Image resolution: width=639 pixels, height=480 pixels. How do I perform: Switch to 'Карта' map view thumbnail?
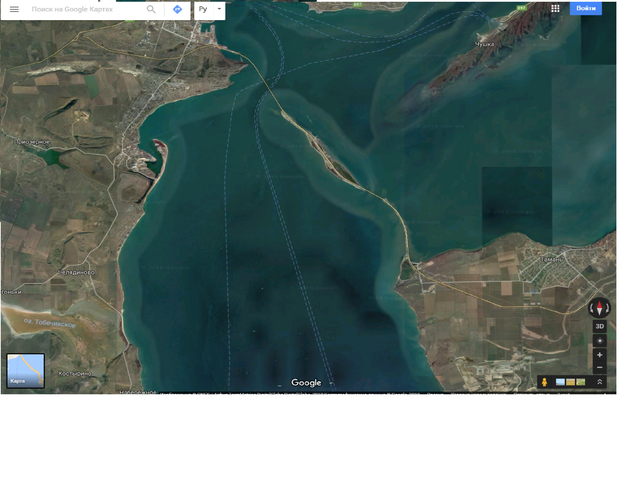pyautogui.click(x=26, y=371)
